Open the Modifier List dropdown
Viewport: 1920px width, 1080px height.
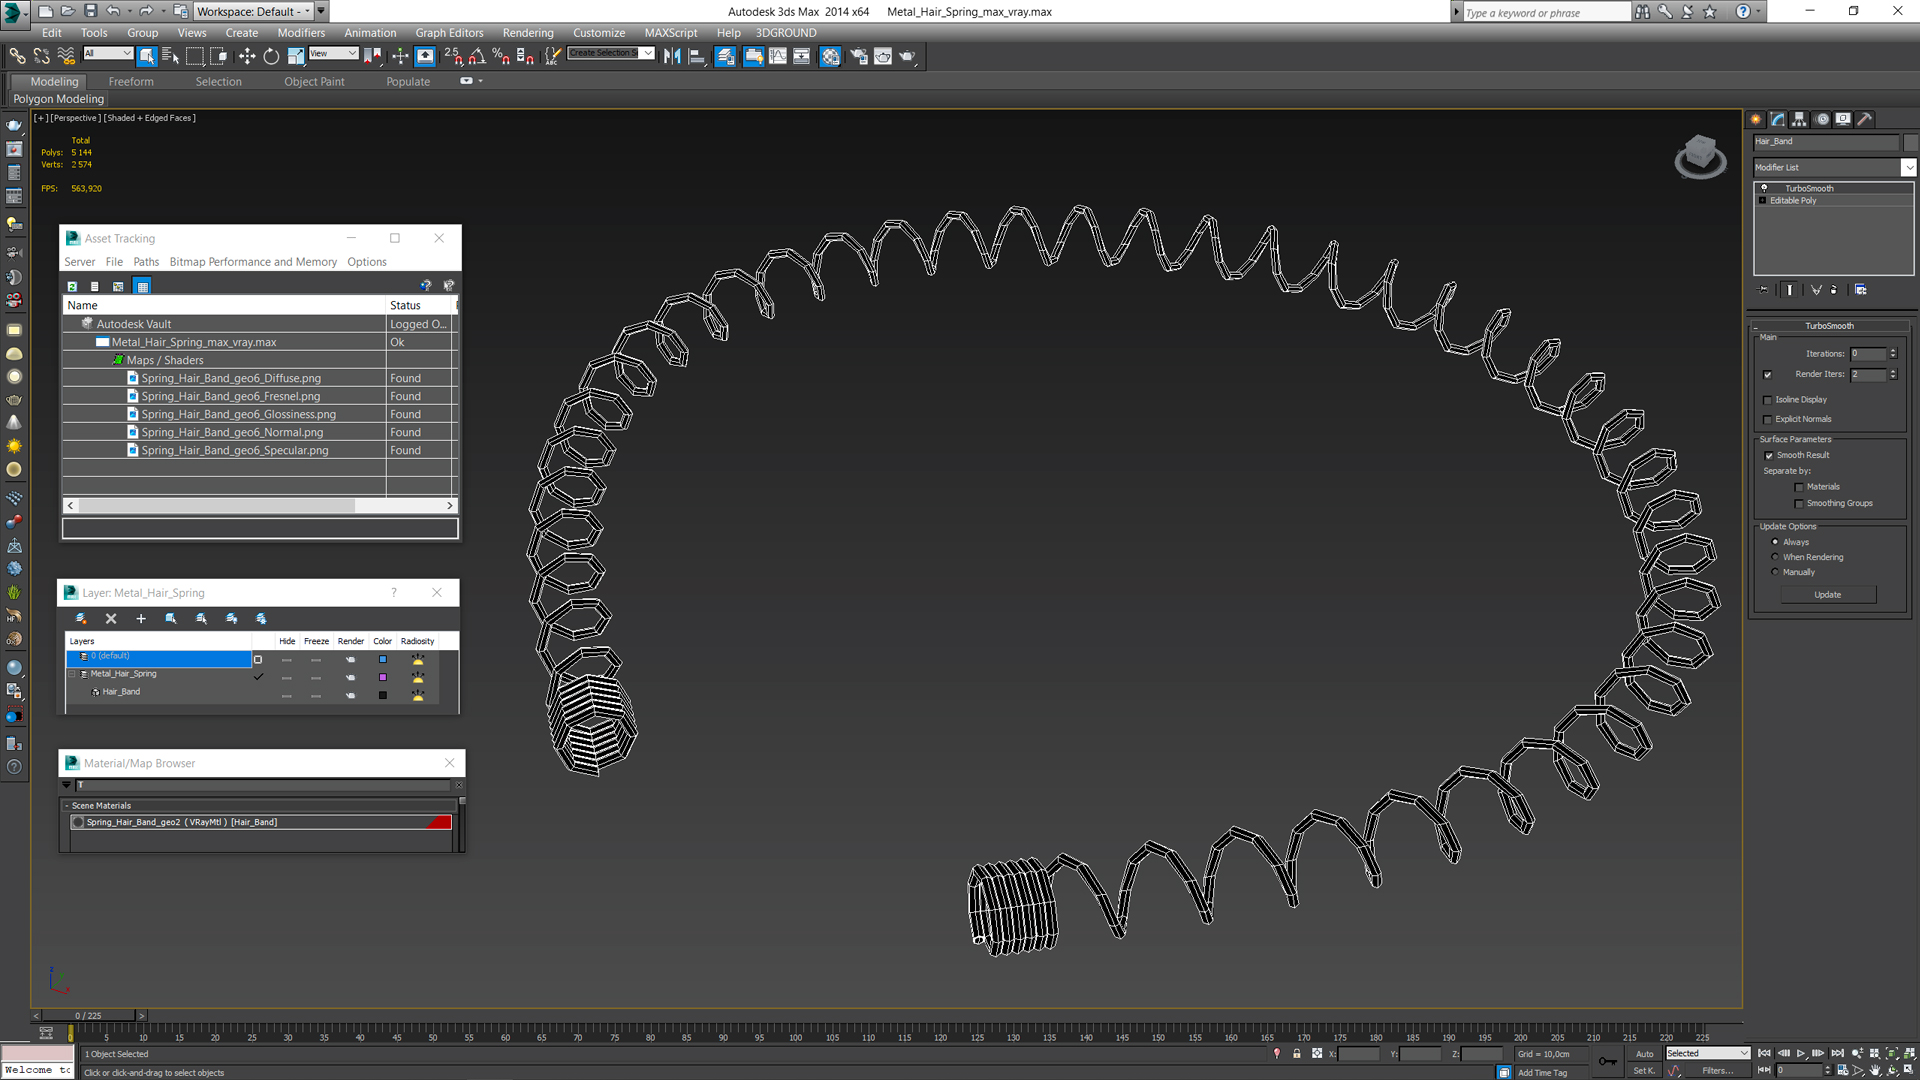tap(1908, 167)
